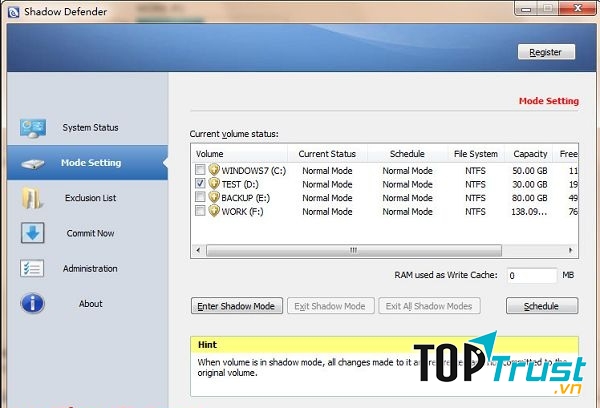
Task: Click the About info icon
Action: (32, 303)
